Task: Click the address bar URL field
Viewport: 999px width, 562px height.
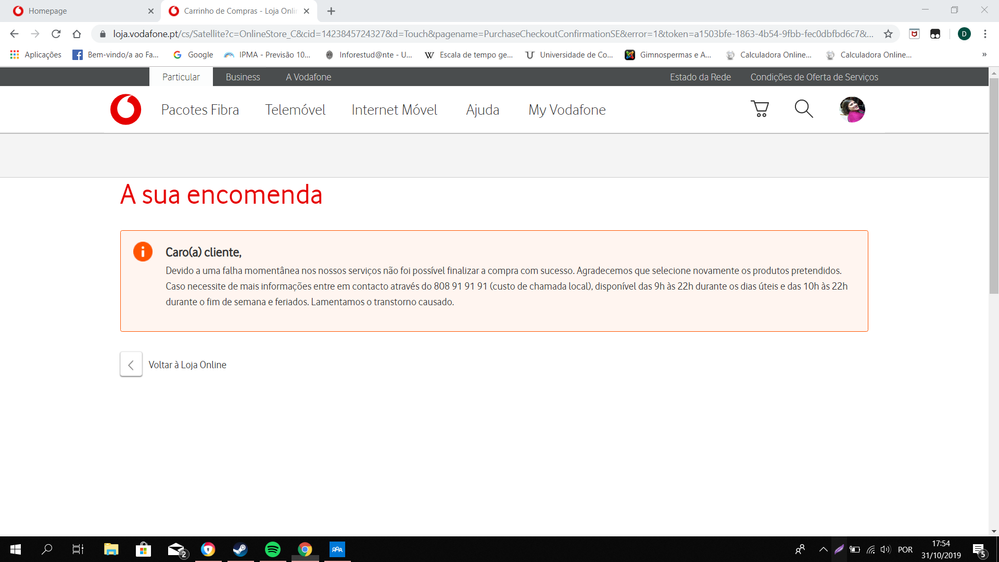Action: click(x=490, y=33)
